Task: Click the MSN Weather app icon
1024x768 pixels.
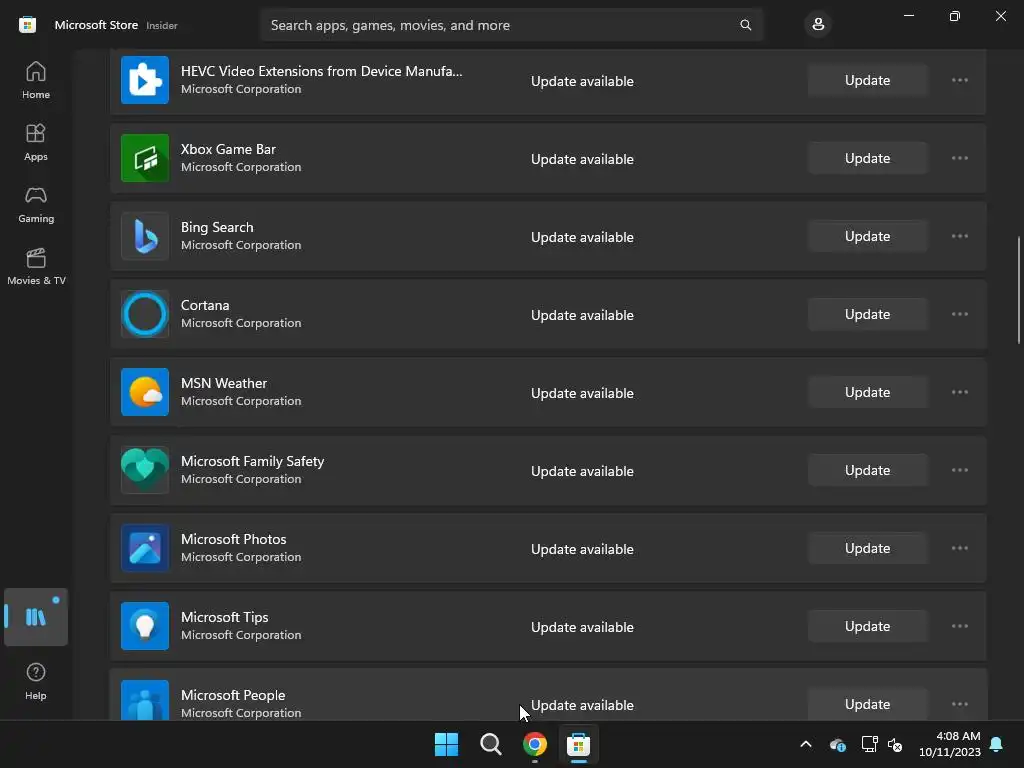Action: click(x=145, y=392)
